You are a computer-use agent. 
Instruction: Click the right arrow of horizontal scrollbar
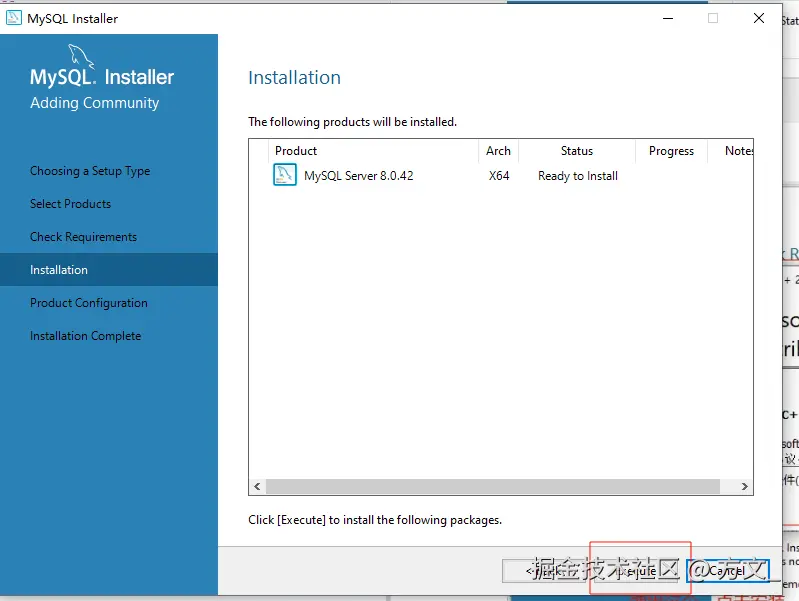[744, 486]
